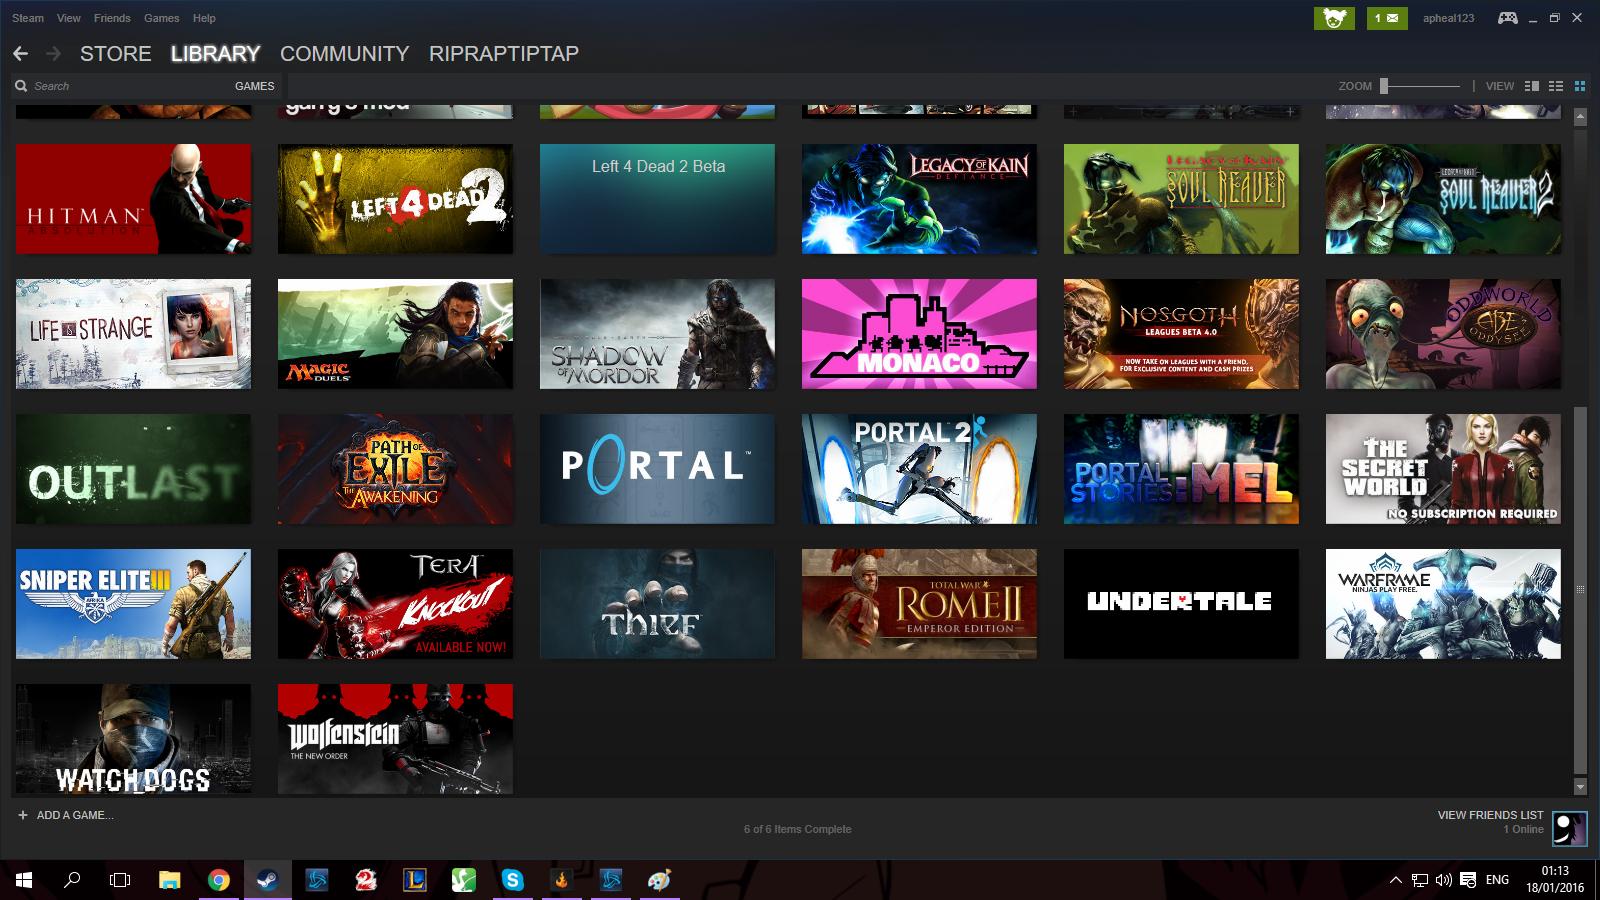Select the Soul Reaver 2 tile

[1443, 199]
